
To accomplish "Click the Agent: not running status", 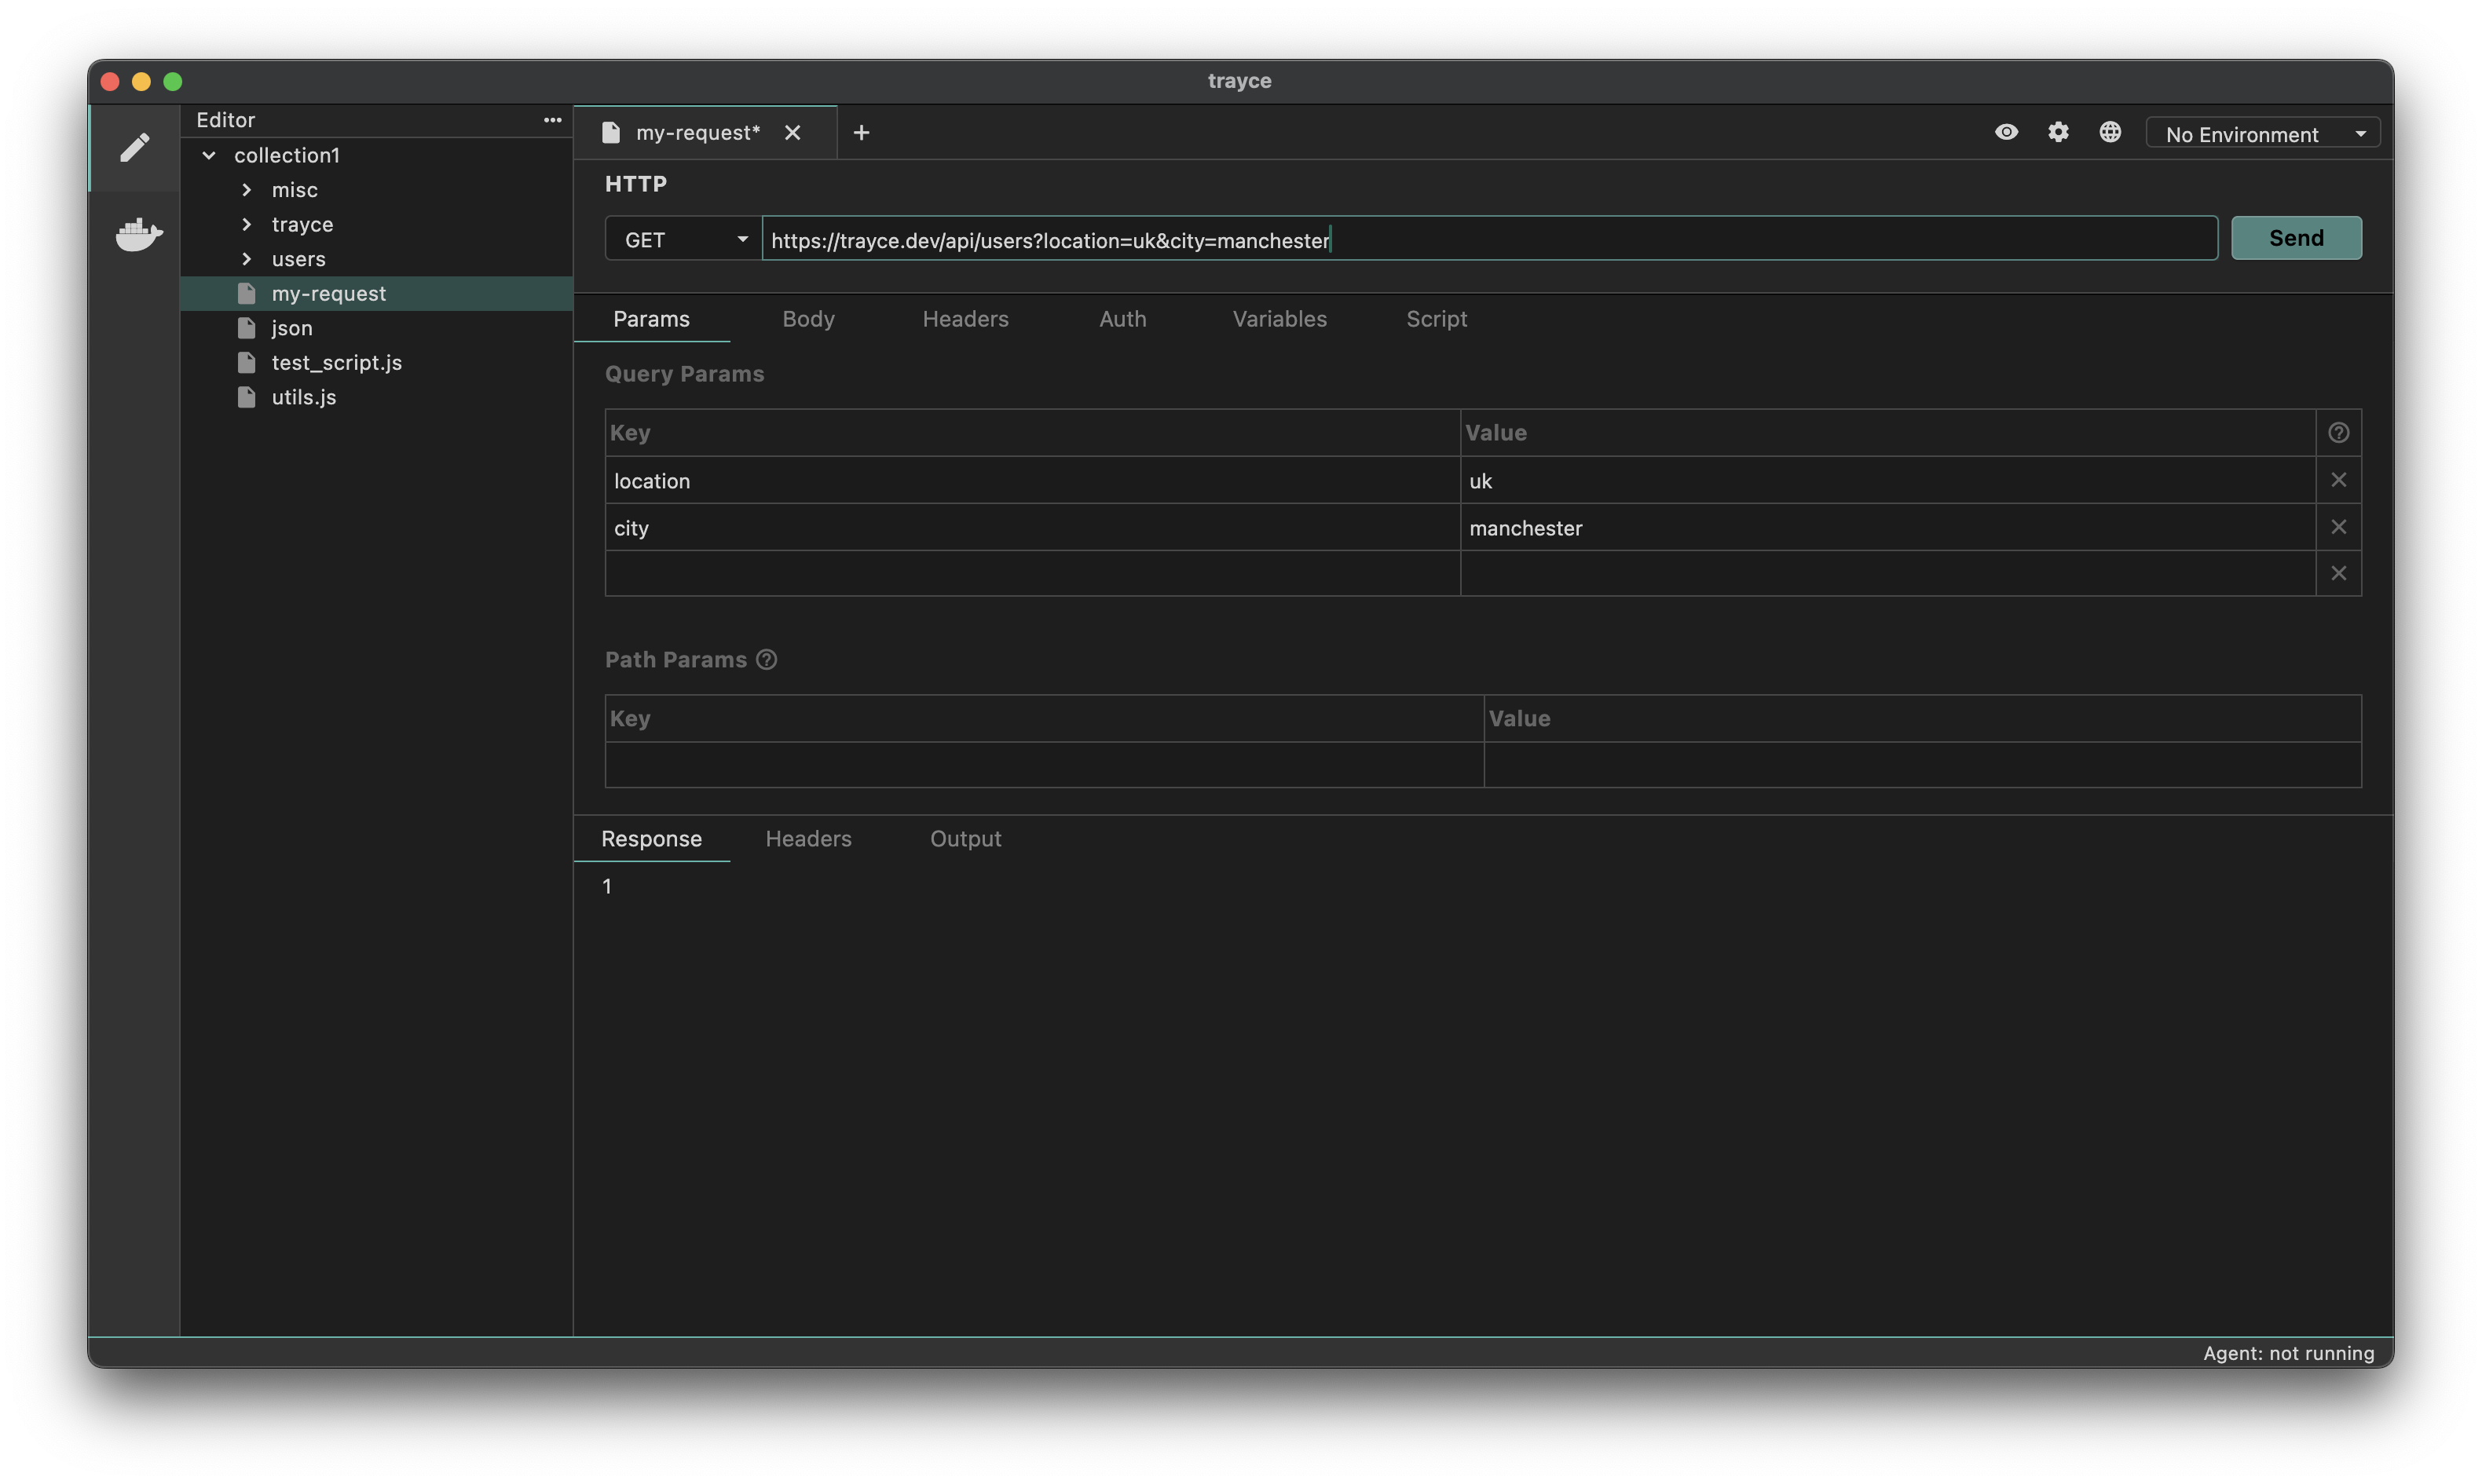I will (x=2288, y=1354).
